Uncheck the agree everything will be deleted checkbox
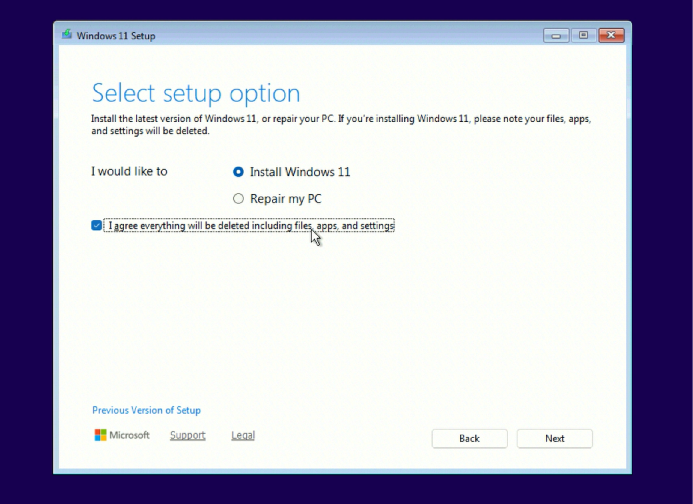Screen dimensions: 693x504 96,225
